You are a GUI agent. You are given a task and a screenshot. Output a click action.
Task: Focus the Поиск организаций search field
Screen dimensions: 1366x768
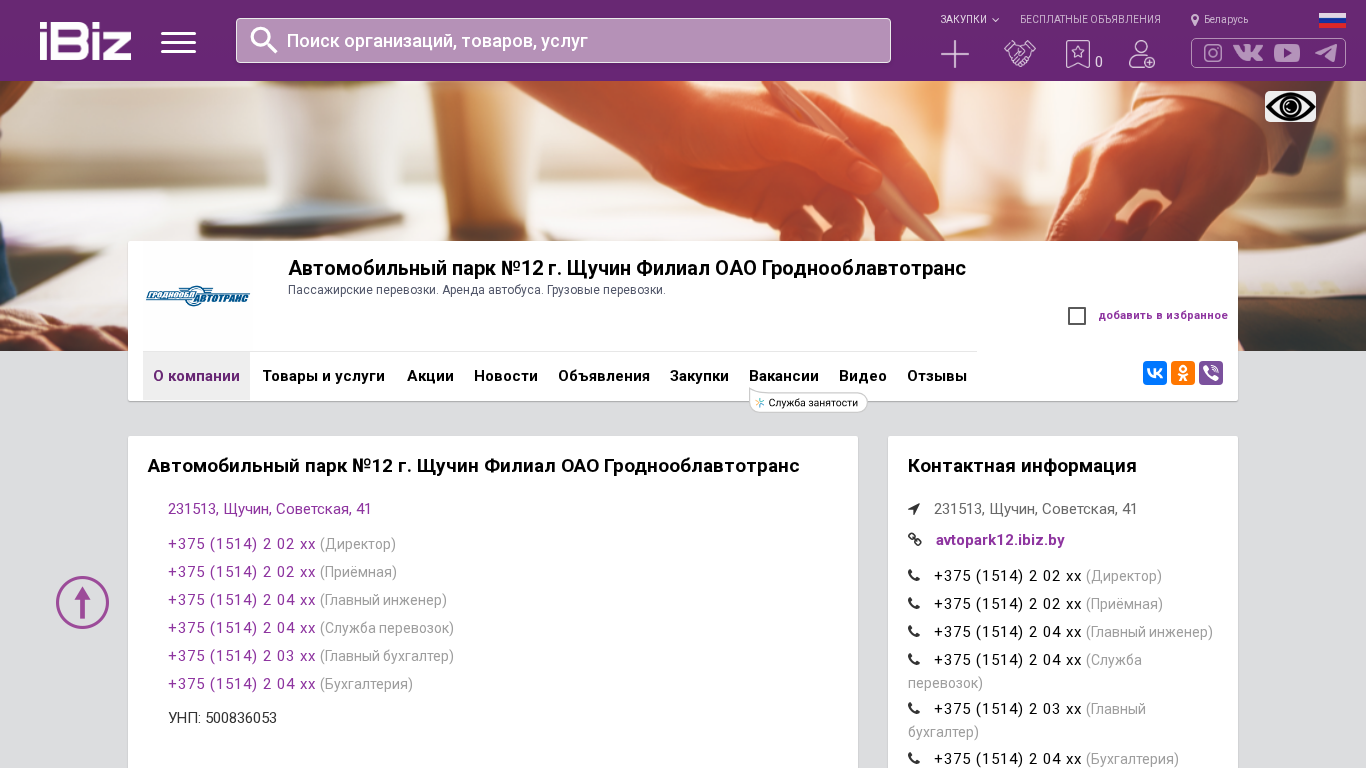[x=563, y=40]
